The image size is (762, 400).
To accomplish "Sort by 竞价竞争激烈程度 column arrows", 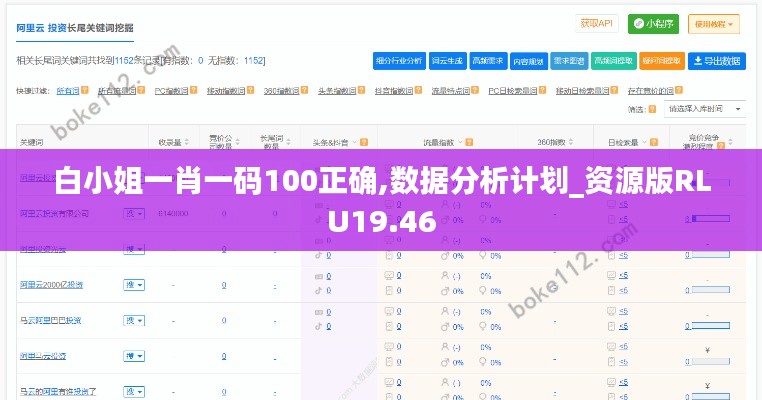I will coord(730,142).
